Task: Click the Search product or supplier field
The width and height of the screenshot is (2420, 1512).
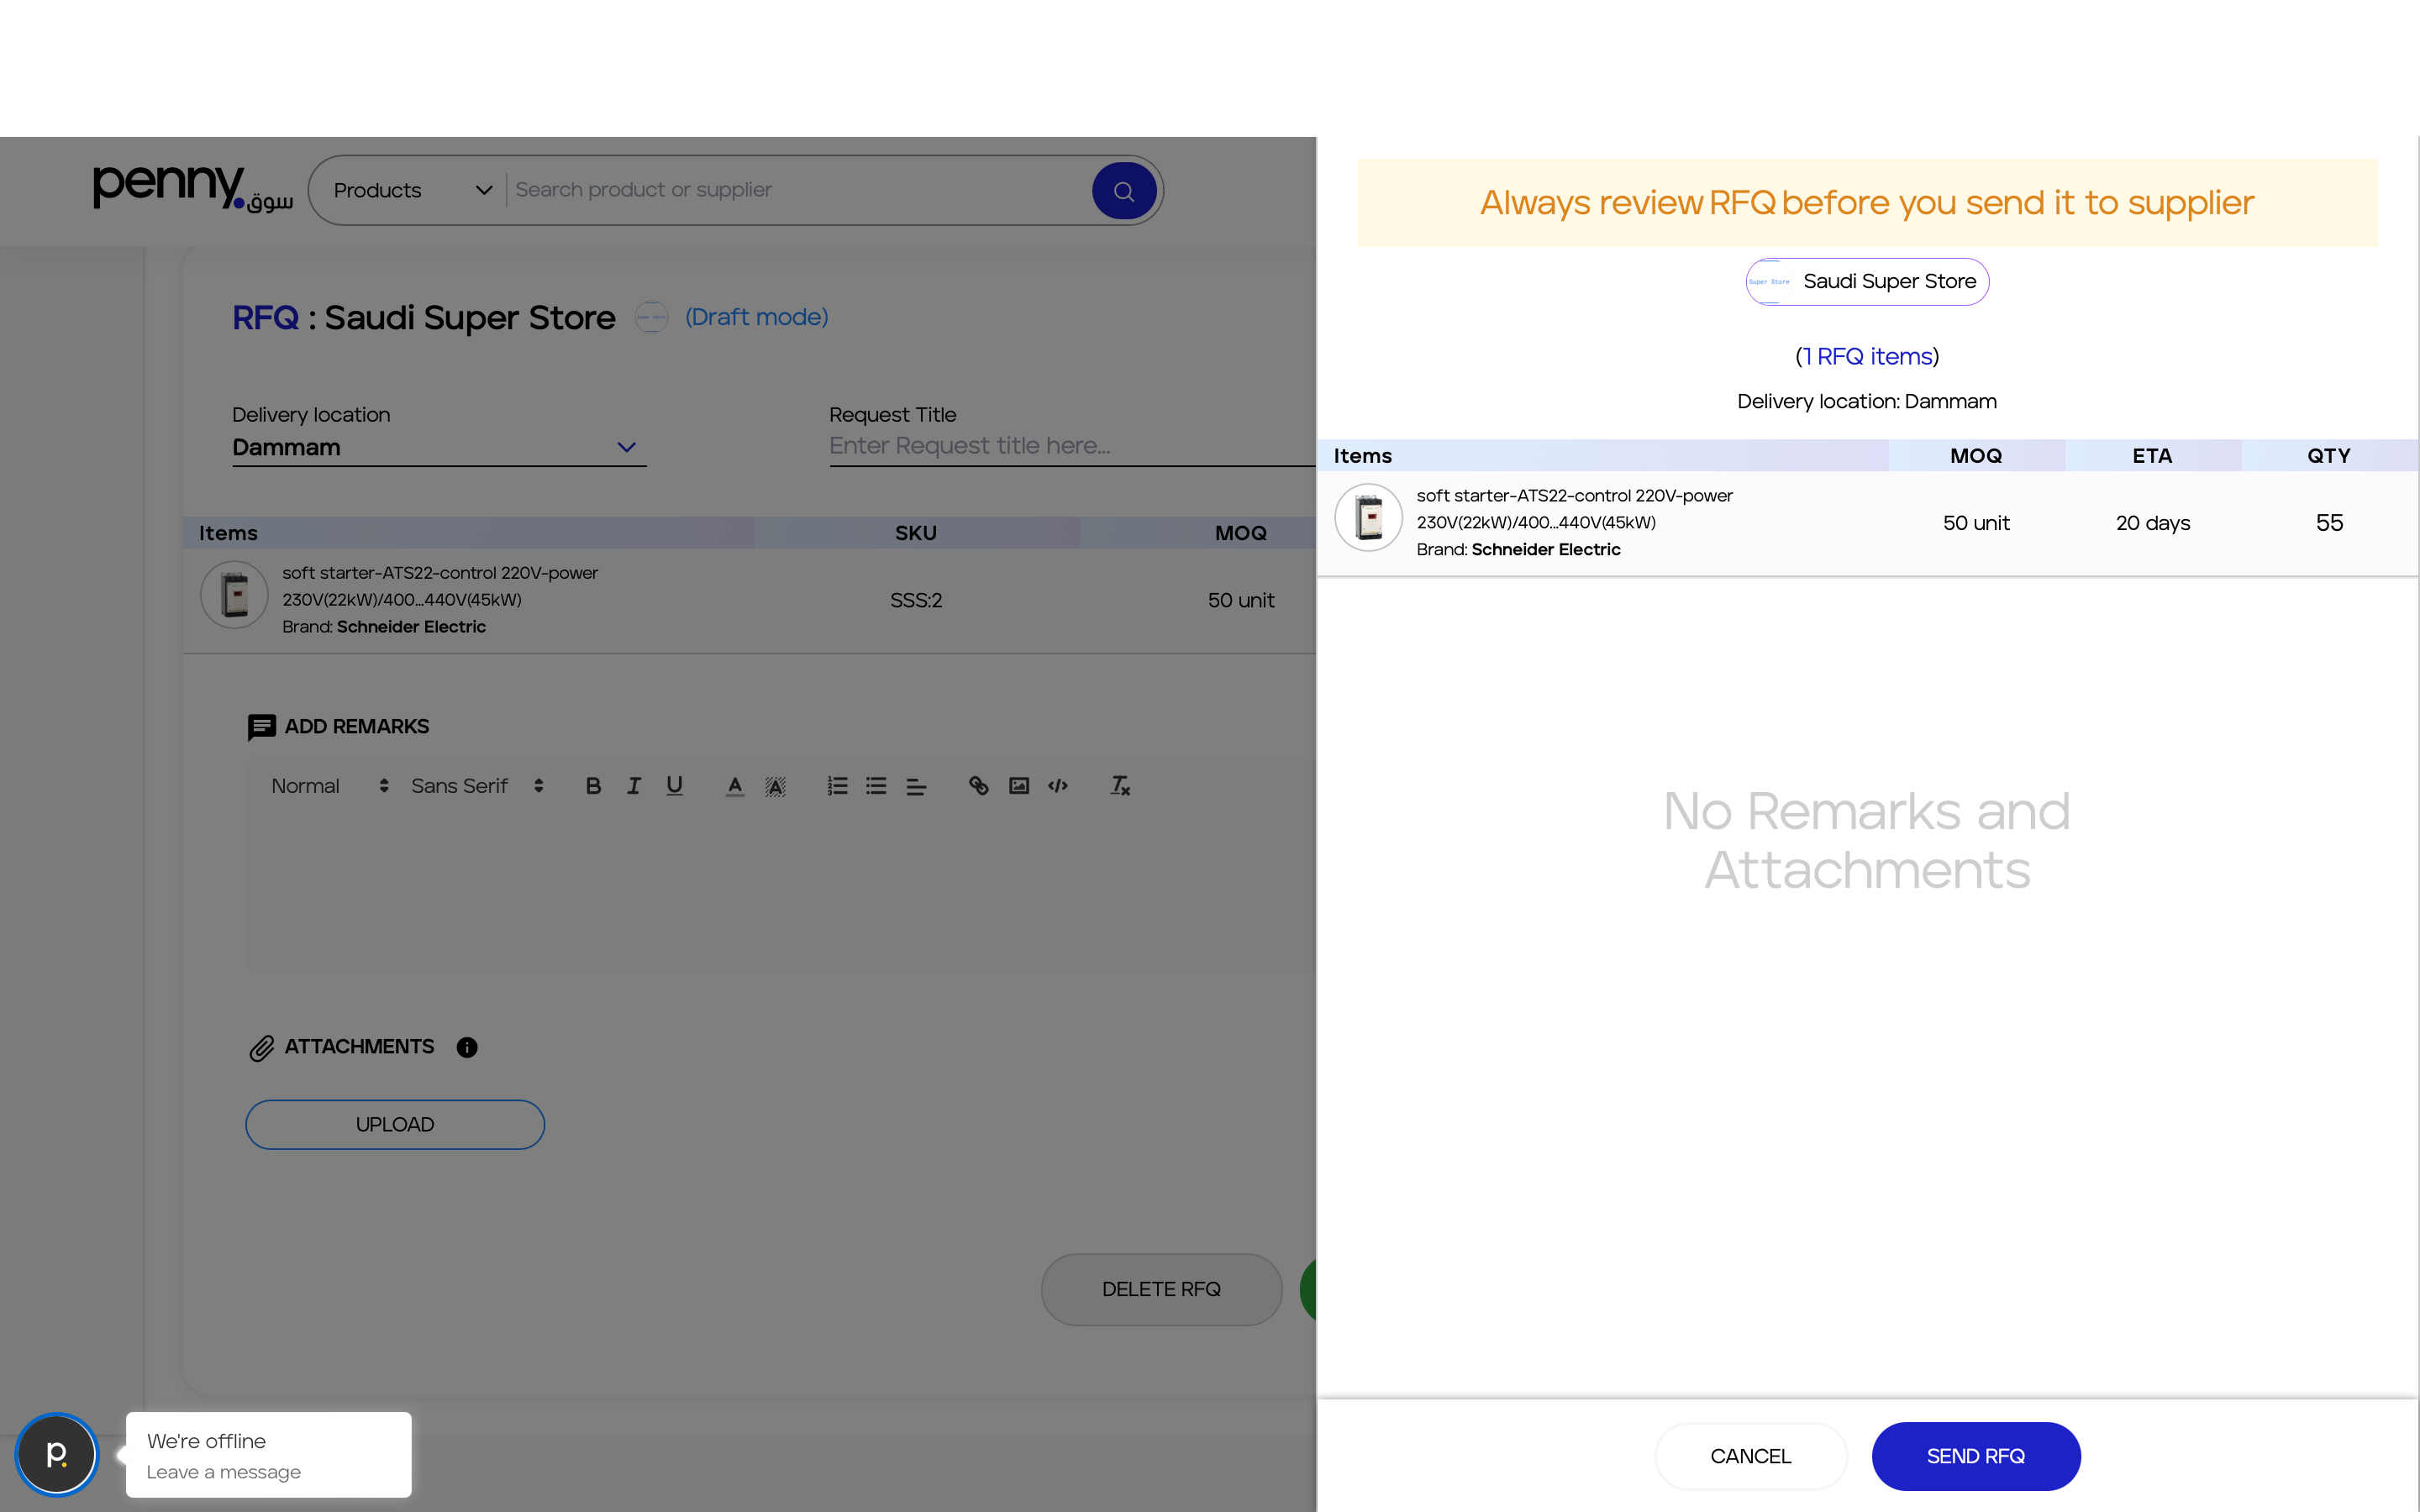Action: point(798,190)
